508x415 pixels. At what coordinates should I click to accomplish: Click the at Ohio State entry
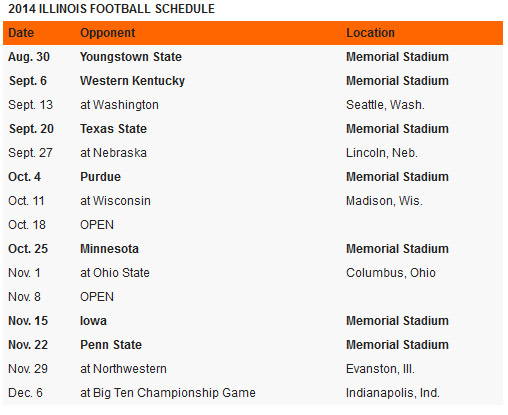pyautogui.click(x=115, y=273)
